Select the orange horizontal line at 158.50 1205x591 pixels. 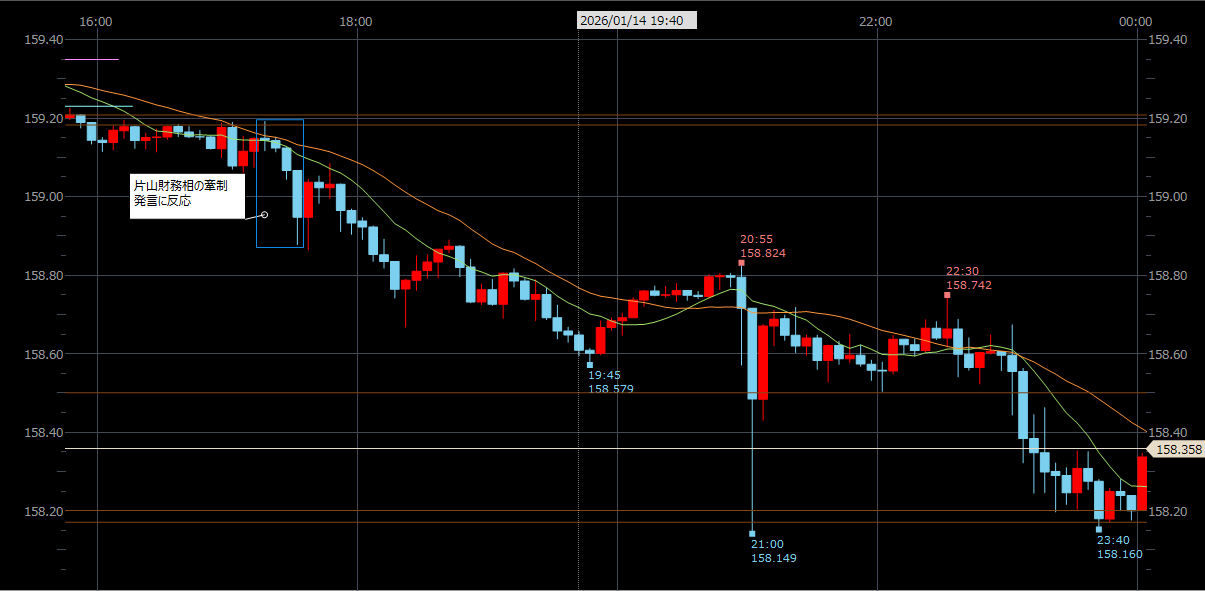click(x=400, y=393)
